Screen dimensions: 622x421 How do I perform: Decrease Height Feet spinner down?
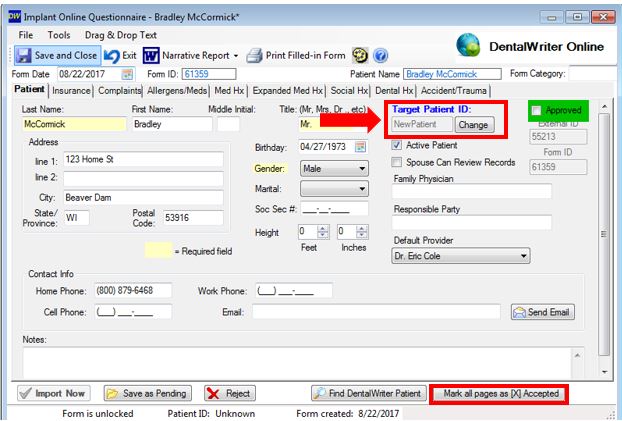pos(323,235)
